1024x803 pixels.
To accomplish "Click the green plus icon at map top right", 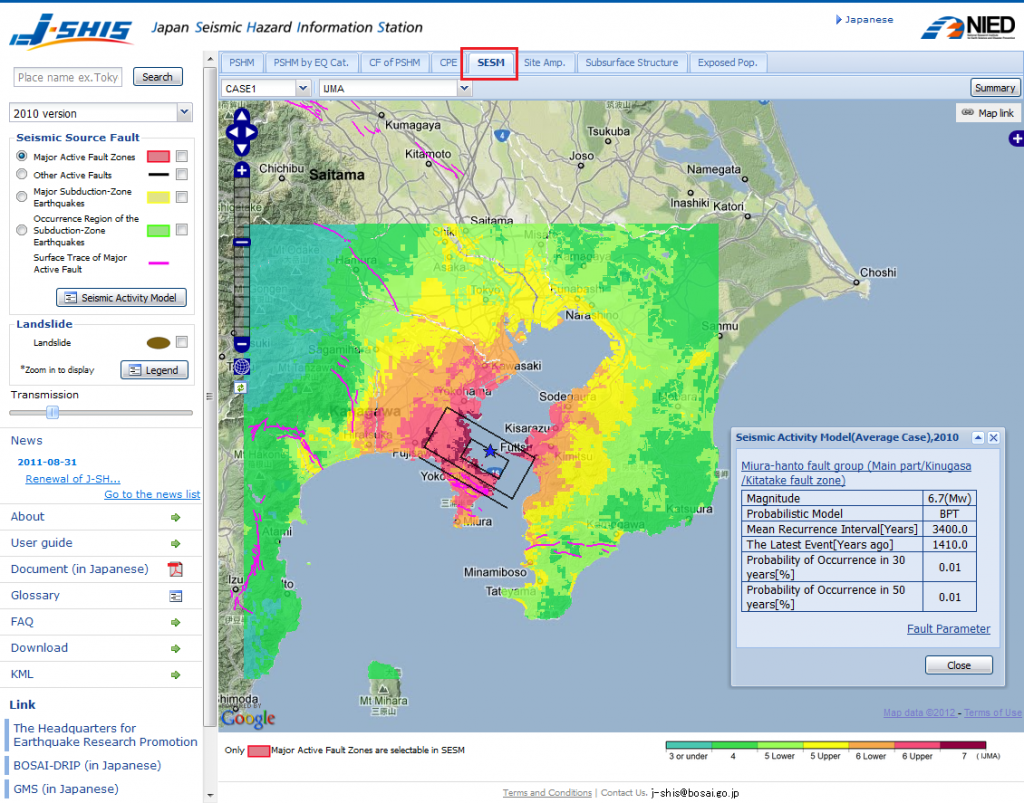I will [x=1016, y=139].
